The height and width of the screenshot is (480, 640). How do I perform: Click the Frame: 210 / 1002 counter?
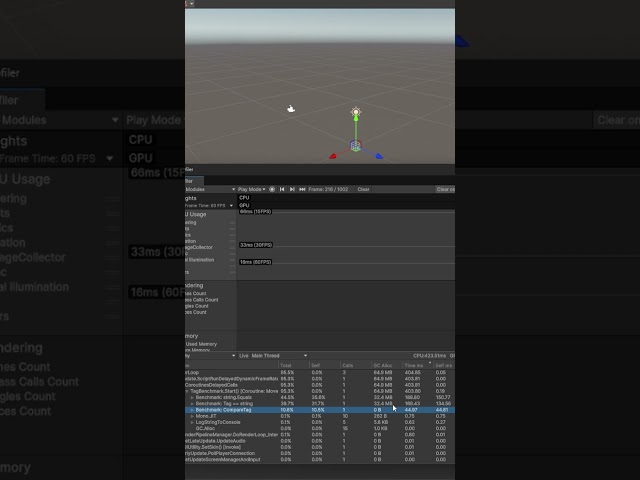pos(329,189)
